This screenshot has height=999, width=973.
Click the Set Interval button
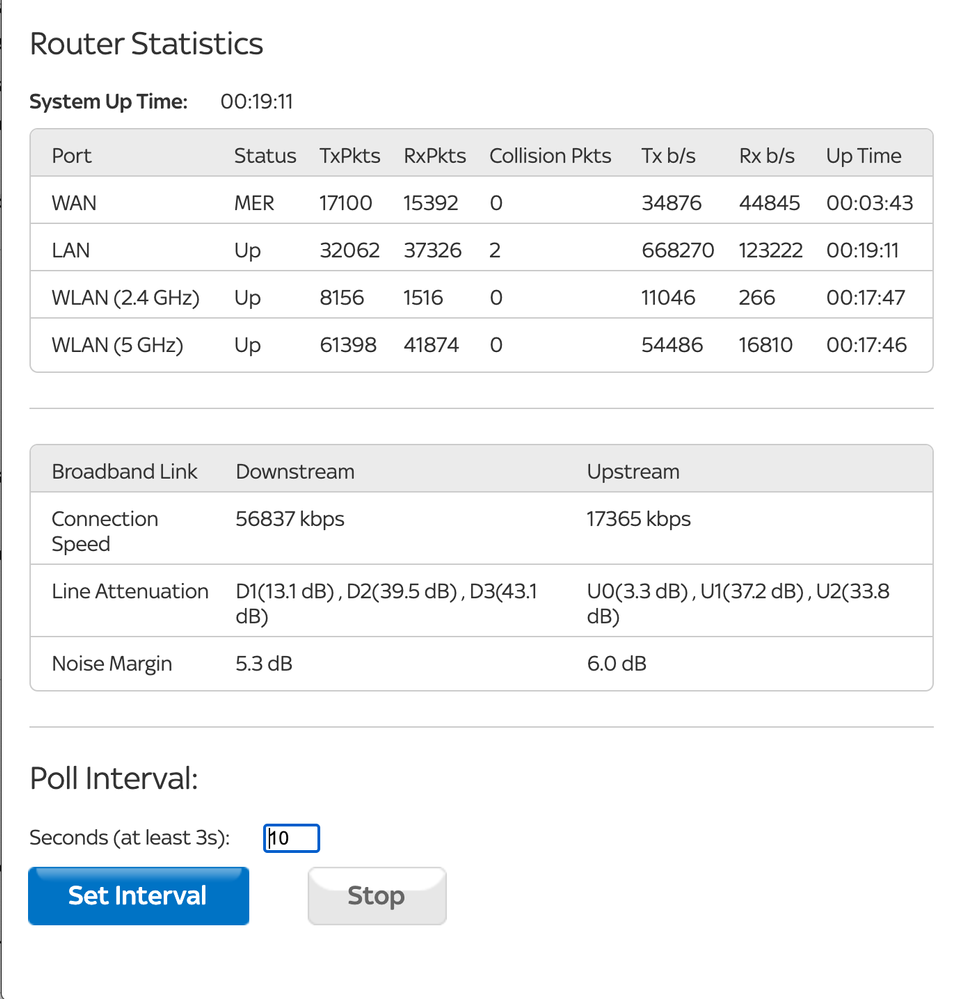(138, 896)
